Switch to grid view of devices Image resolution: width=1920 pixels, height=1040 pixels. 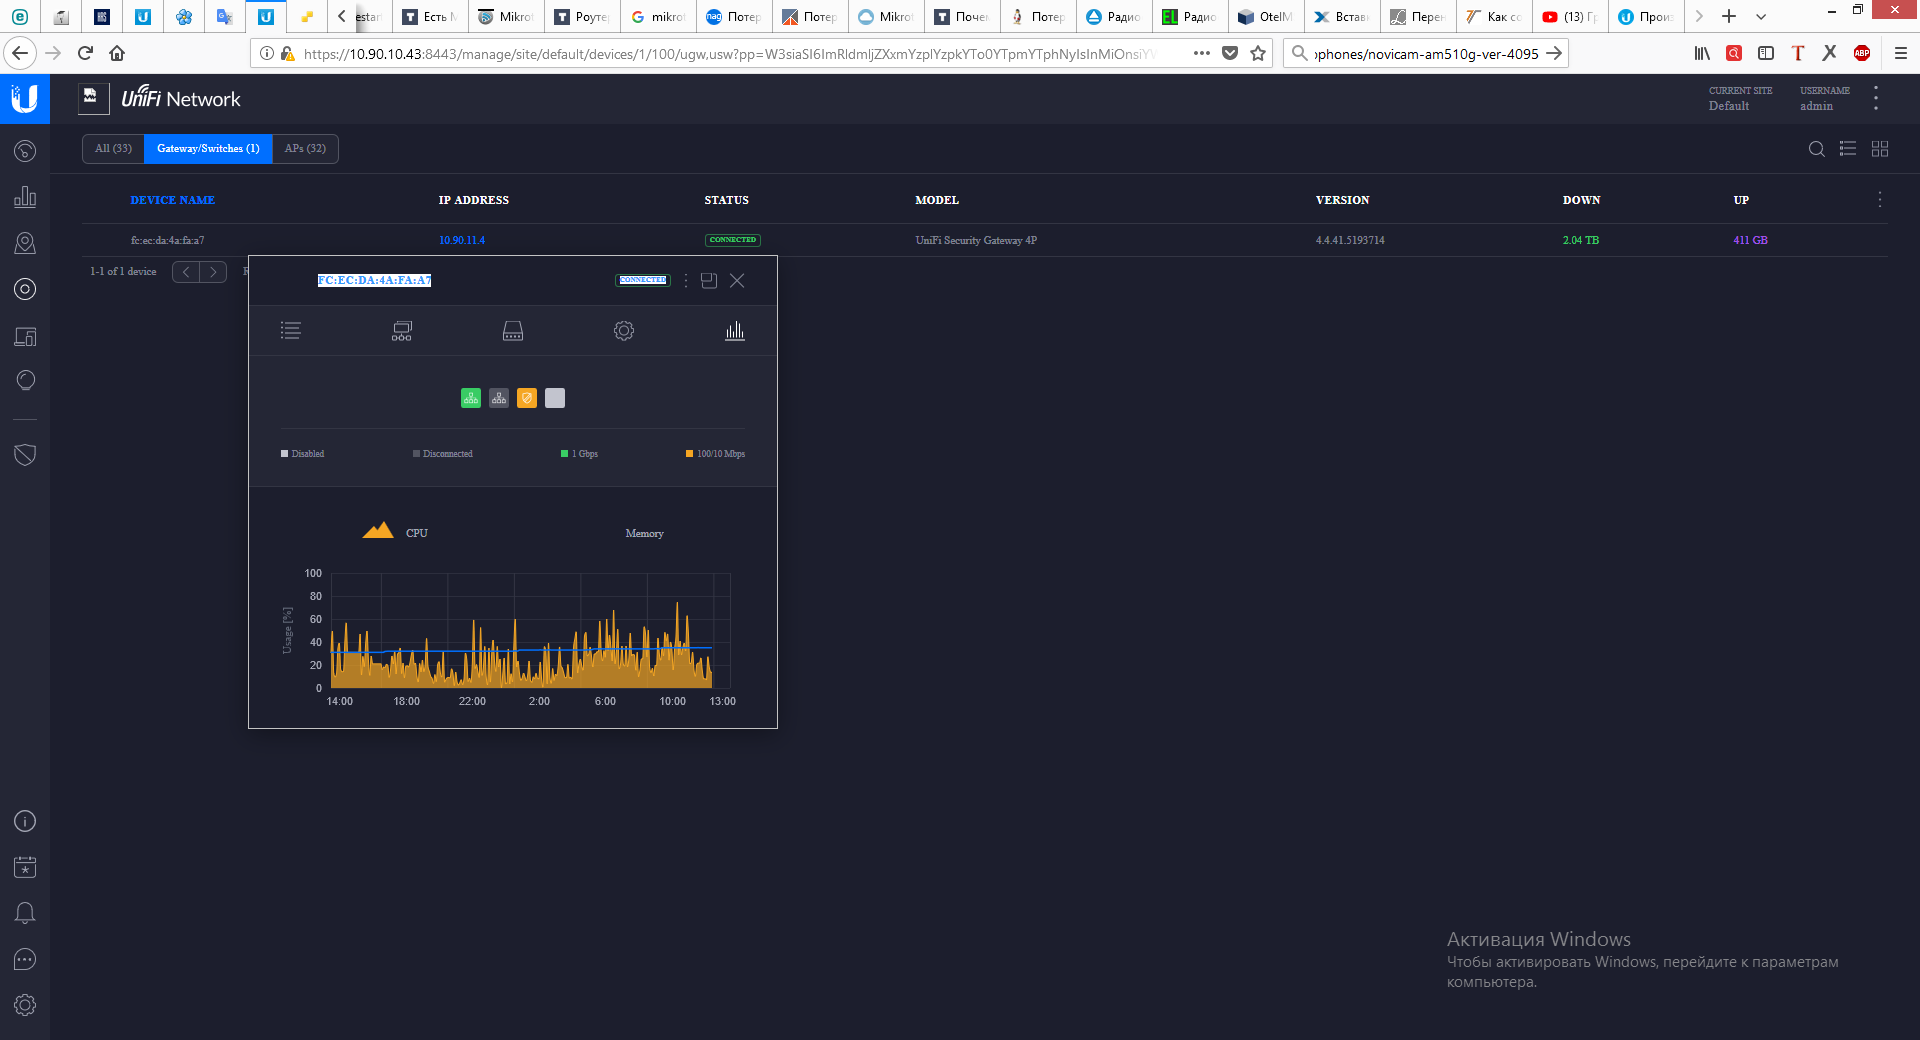tap(1880, 149)
